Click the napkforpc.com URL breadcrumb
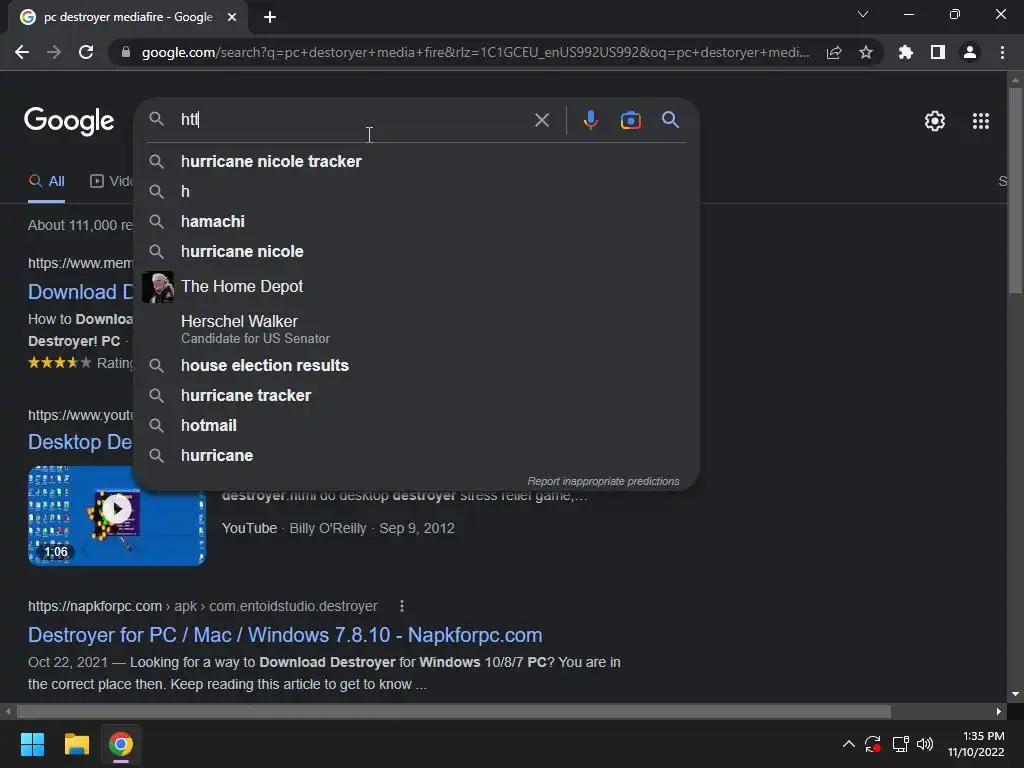The height and width of the screenshot is (768, 1024). (202, 606)
